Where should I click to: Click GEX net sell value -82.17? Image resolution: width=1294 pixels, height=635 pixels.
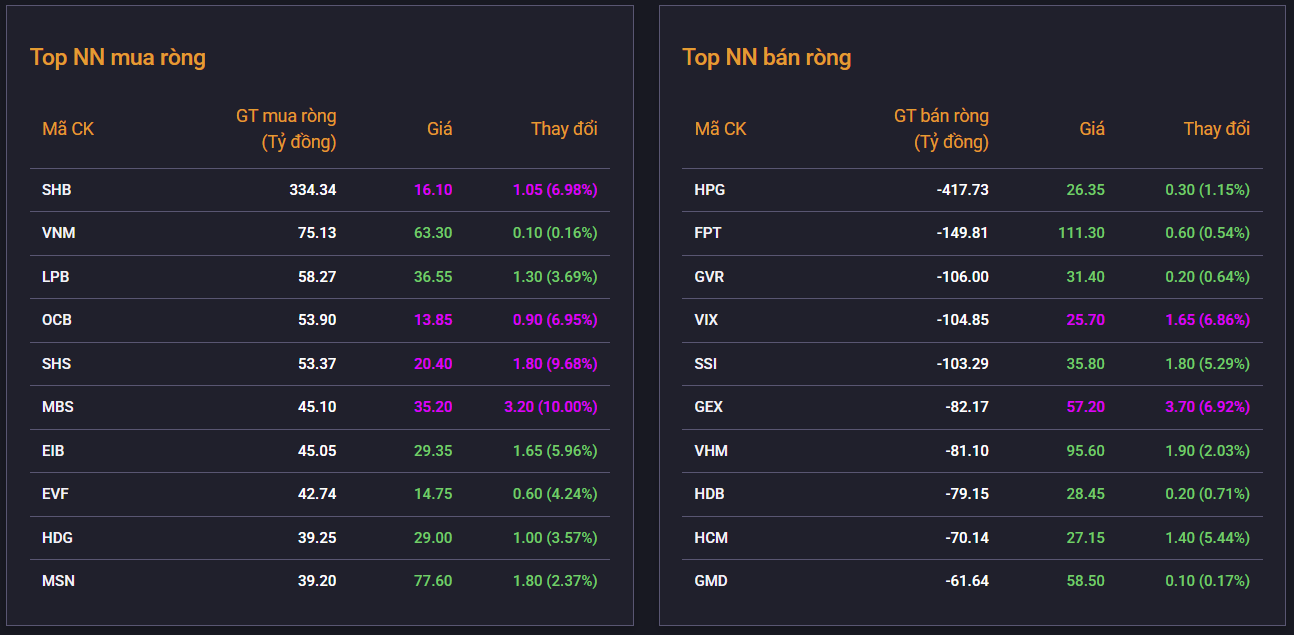tap(967, 407)
